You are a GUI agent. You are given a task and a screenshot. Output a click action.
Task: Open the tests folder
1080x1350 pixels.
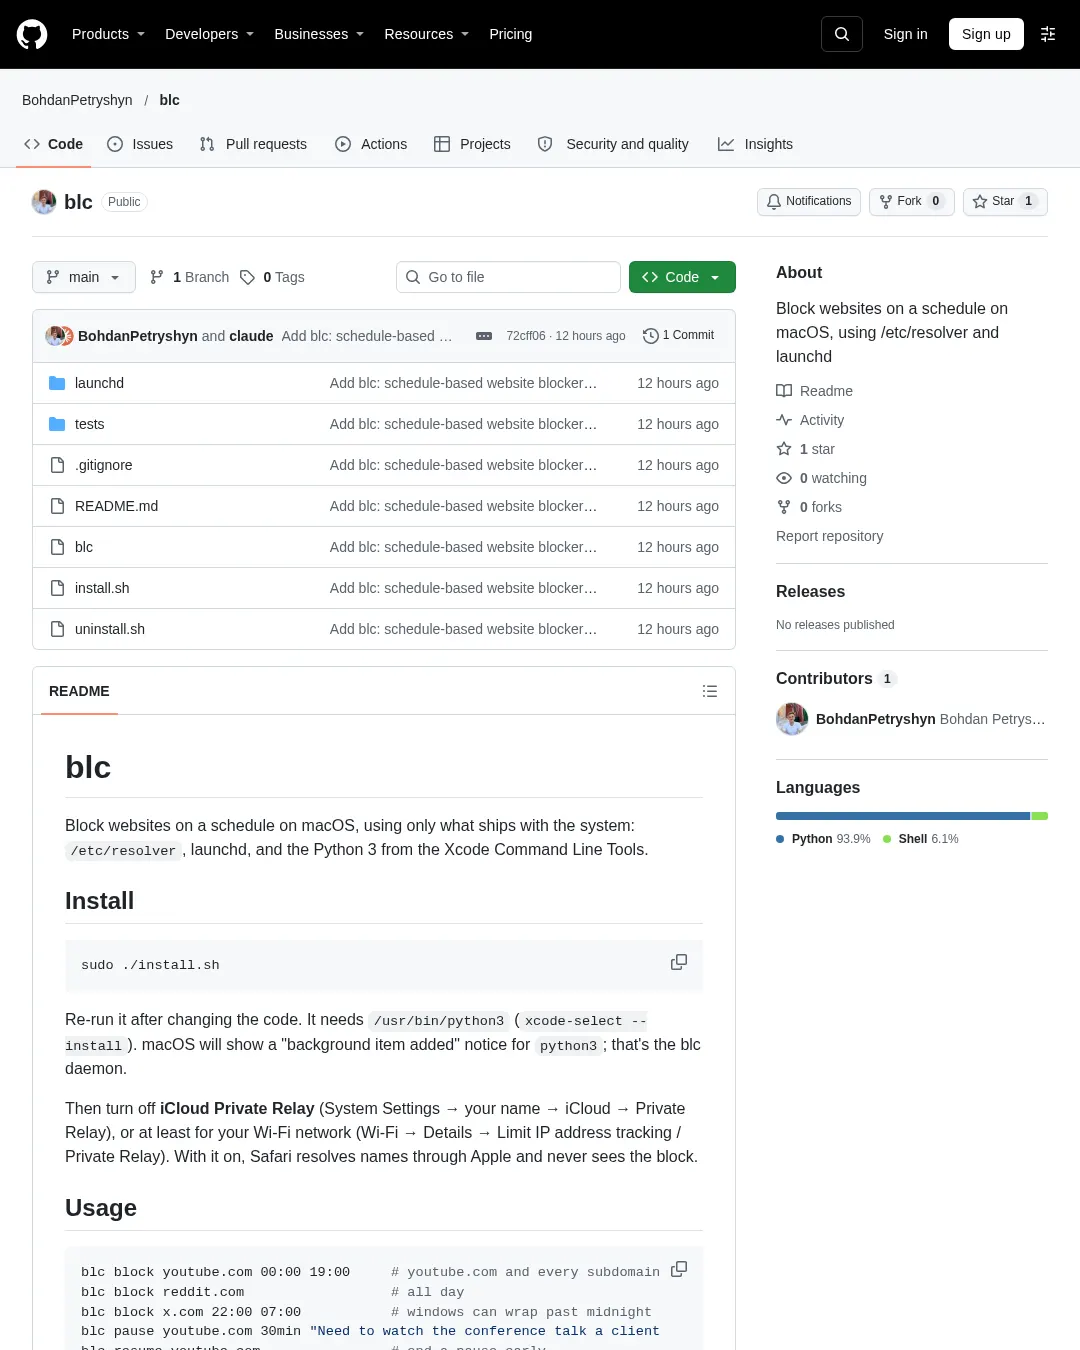tap(89, 424)
